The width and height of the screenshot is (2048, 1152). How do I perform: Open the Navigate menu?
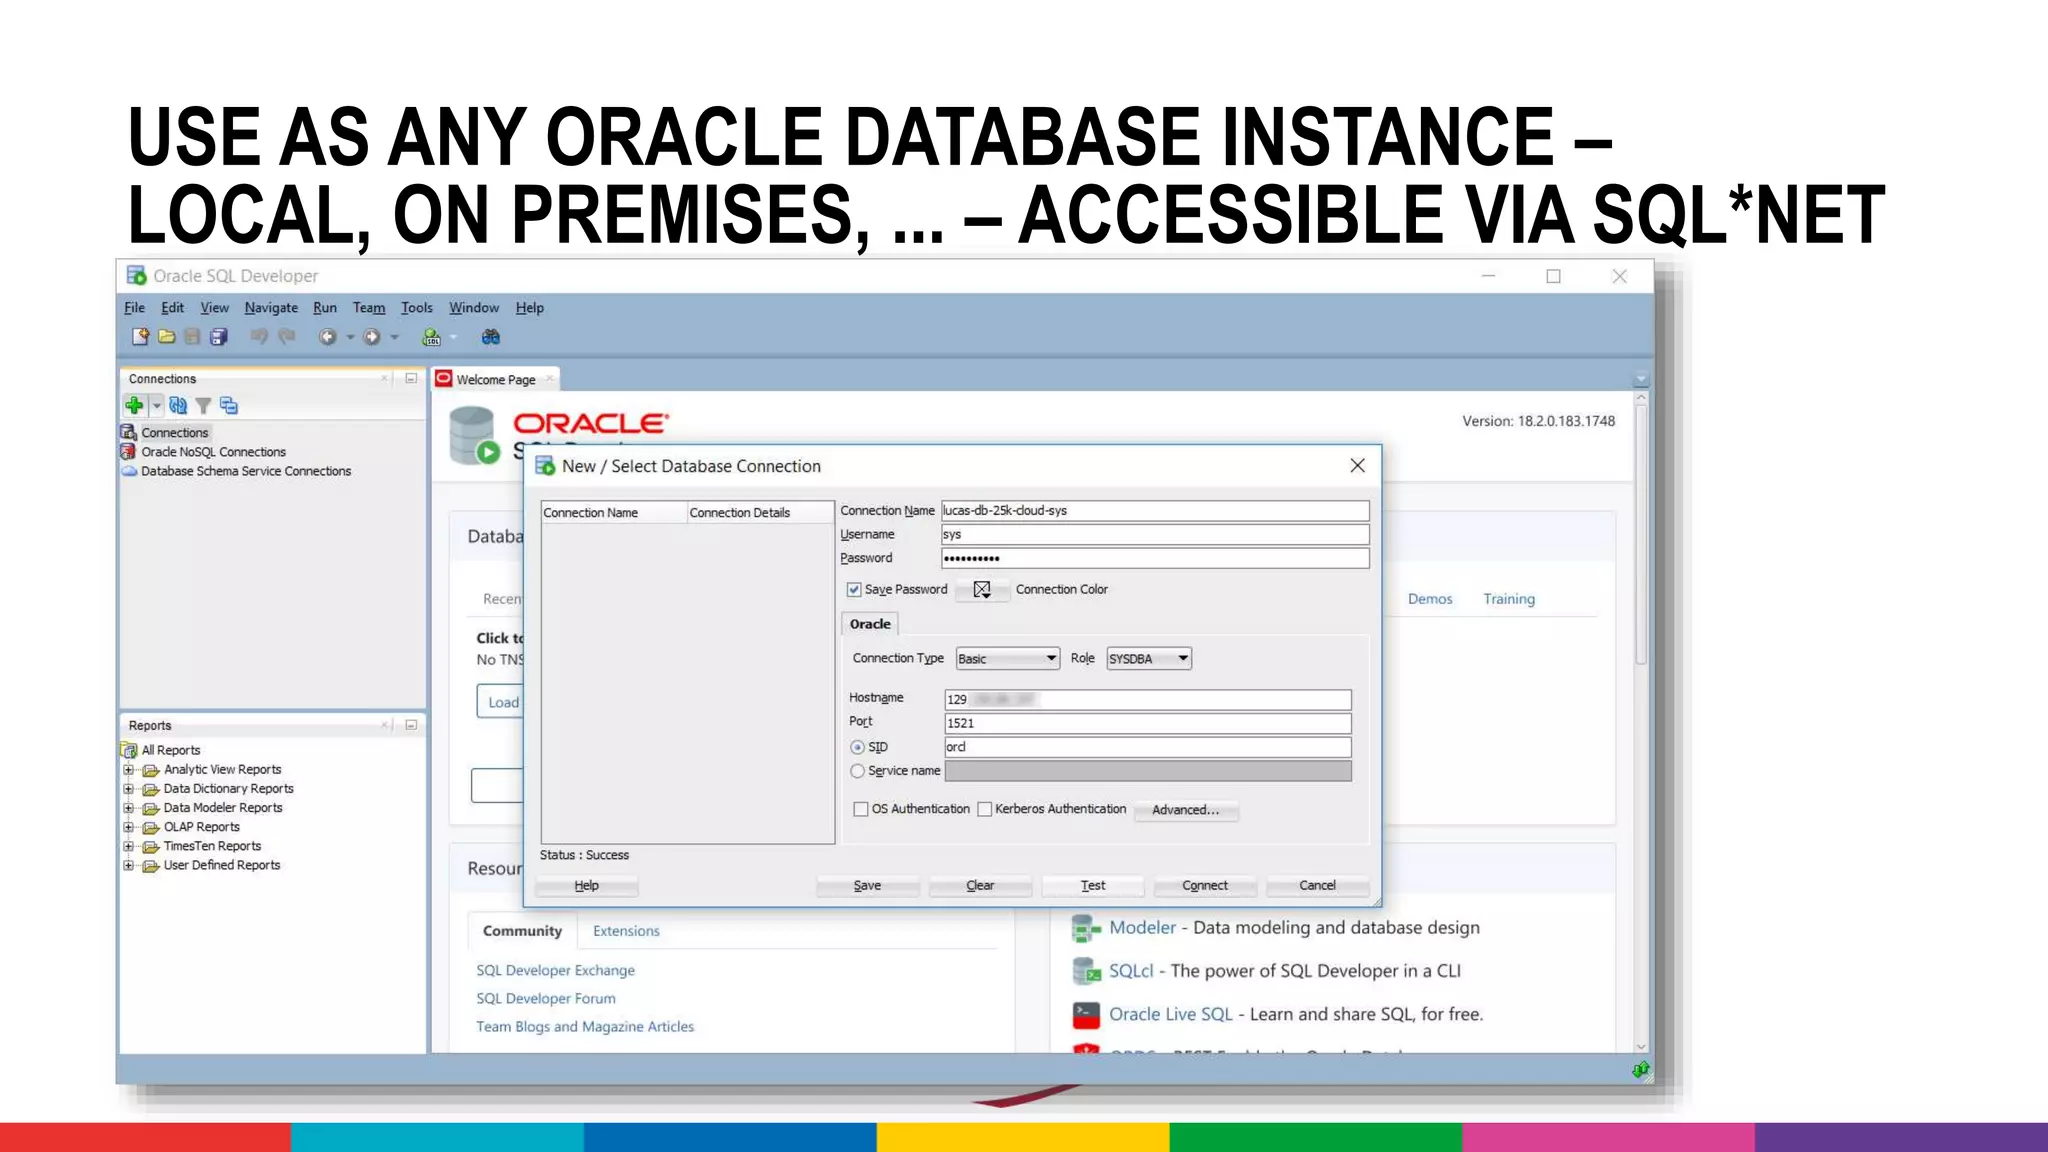(271, 308)
